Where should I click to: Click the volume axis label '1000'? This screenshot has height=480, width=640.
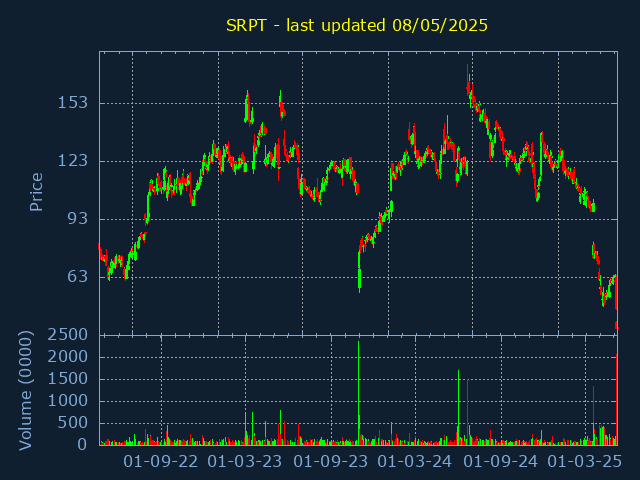[x=68, y=401]
